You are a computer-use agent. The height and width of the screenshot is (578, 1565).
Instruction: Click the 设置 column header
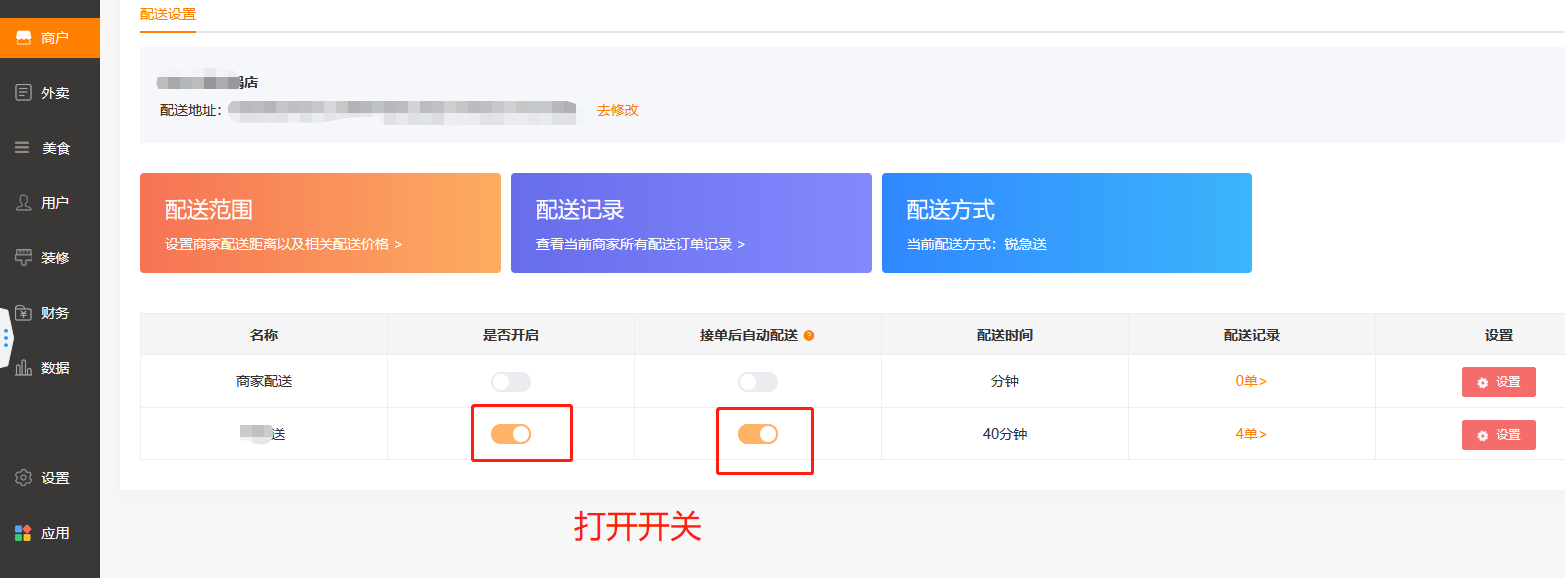click(1499, 335)
